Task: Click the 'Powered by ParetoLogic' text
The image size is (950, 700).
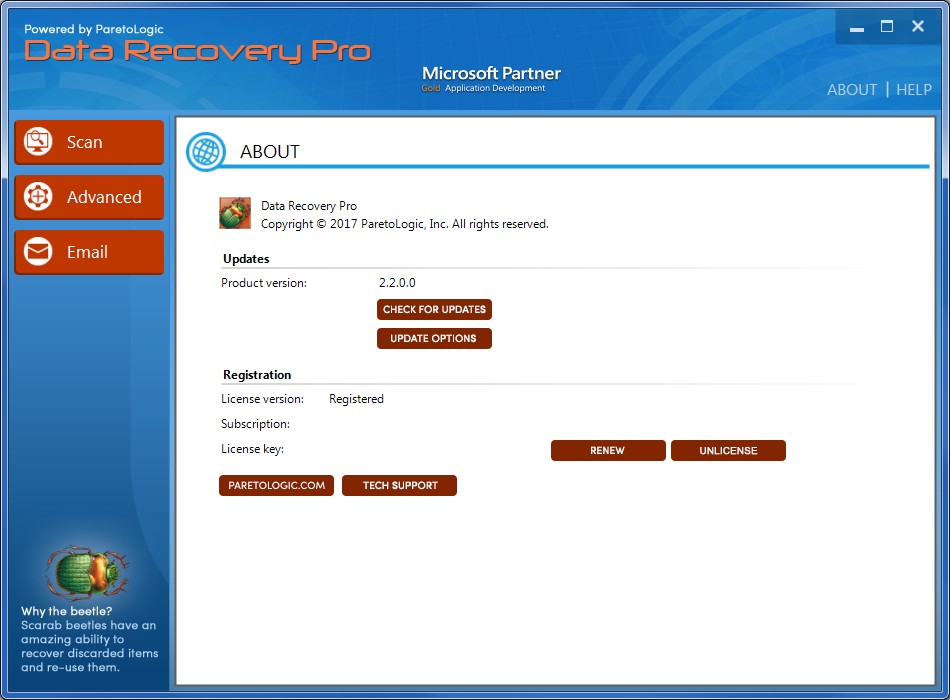Action: tap(94, 29)
